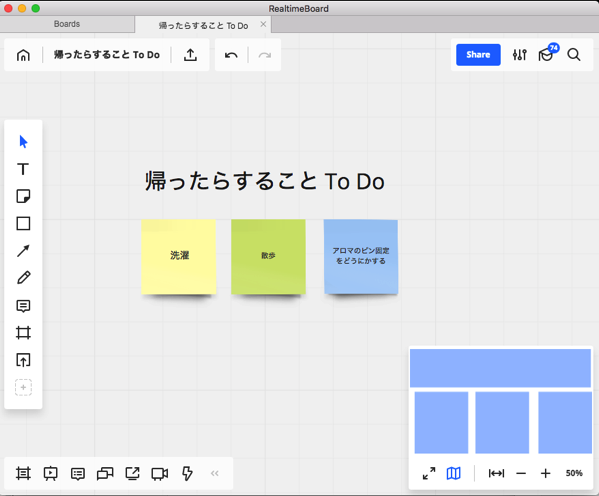
Task: Toggle the minimap display
Action: [453, 473]
